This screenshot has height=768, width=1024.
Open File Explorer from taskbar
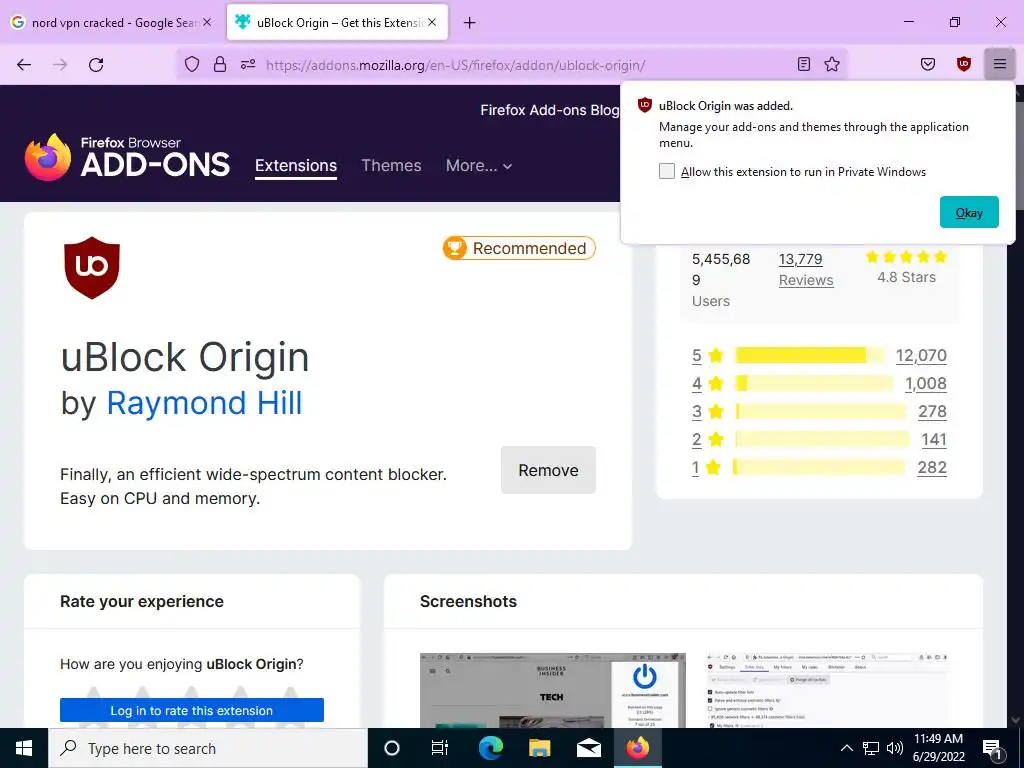(539, 748)
